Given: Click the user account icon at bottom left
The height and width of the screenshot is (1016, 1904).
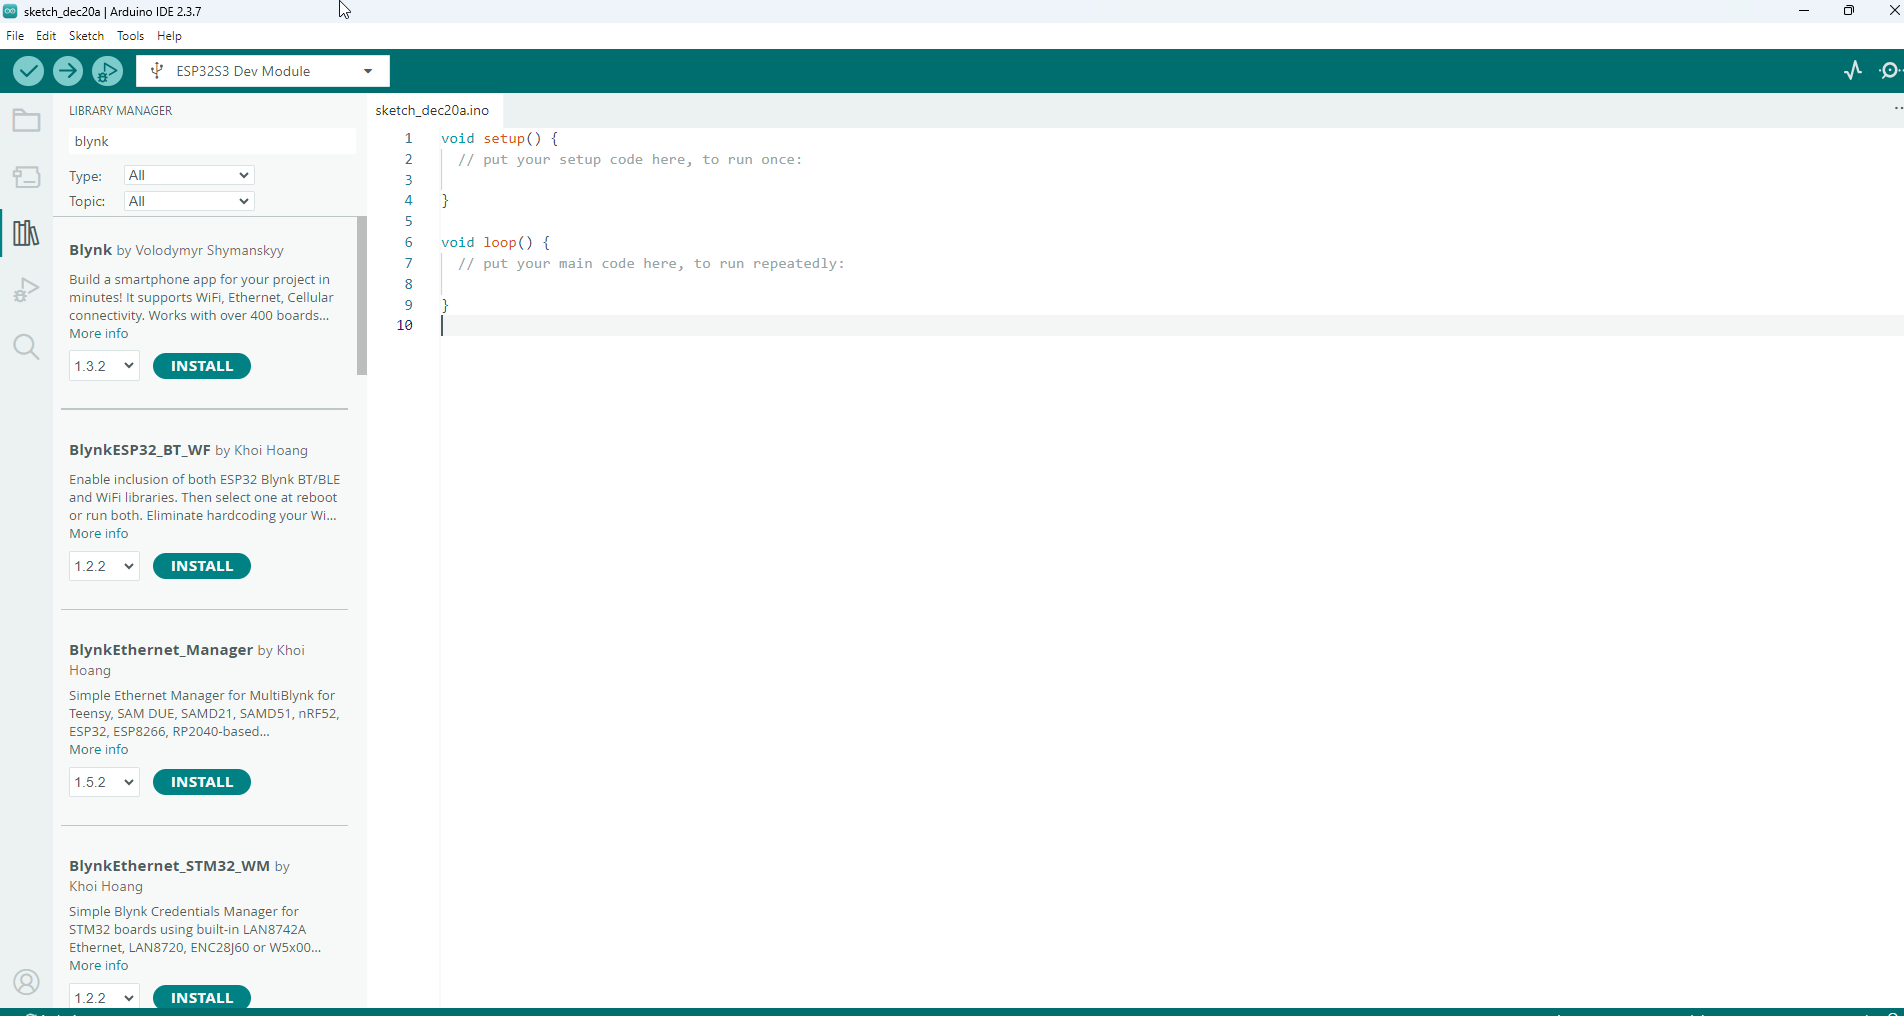Looking at the screenshot, I should [x=26, y=982].
